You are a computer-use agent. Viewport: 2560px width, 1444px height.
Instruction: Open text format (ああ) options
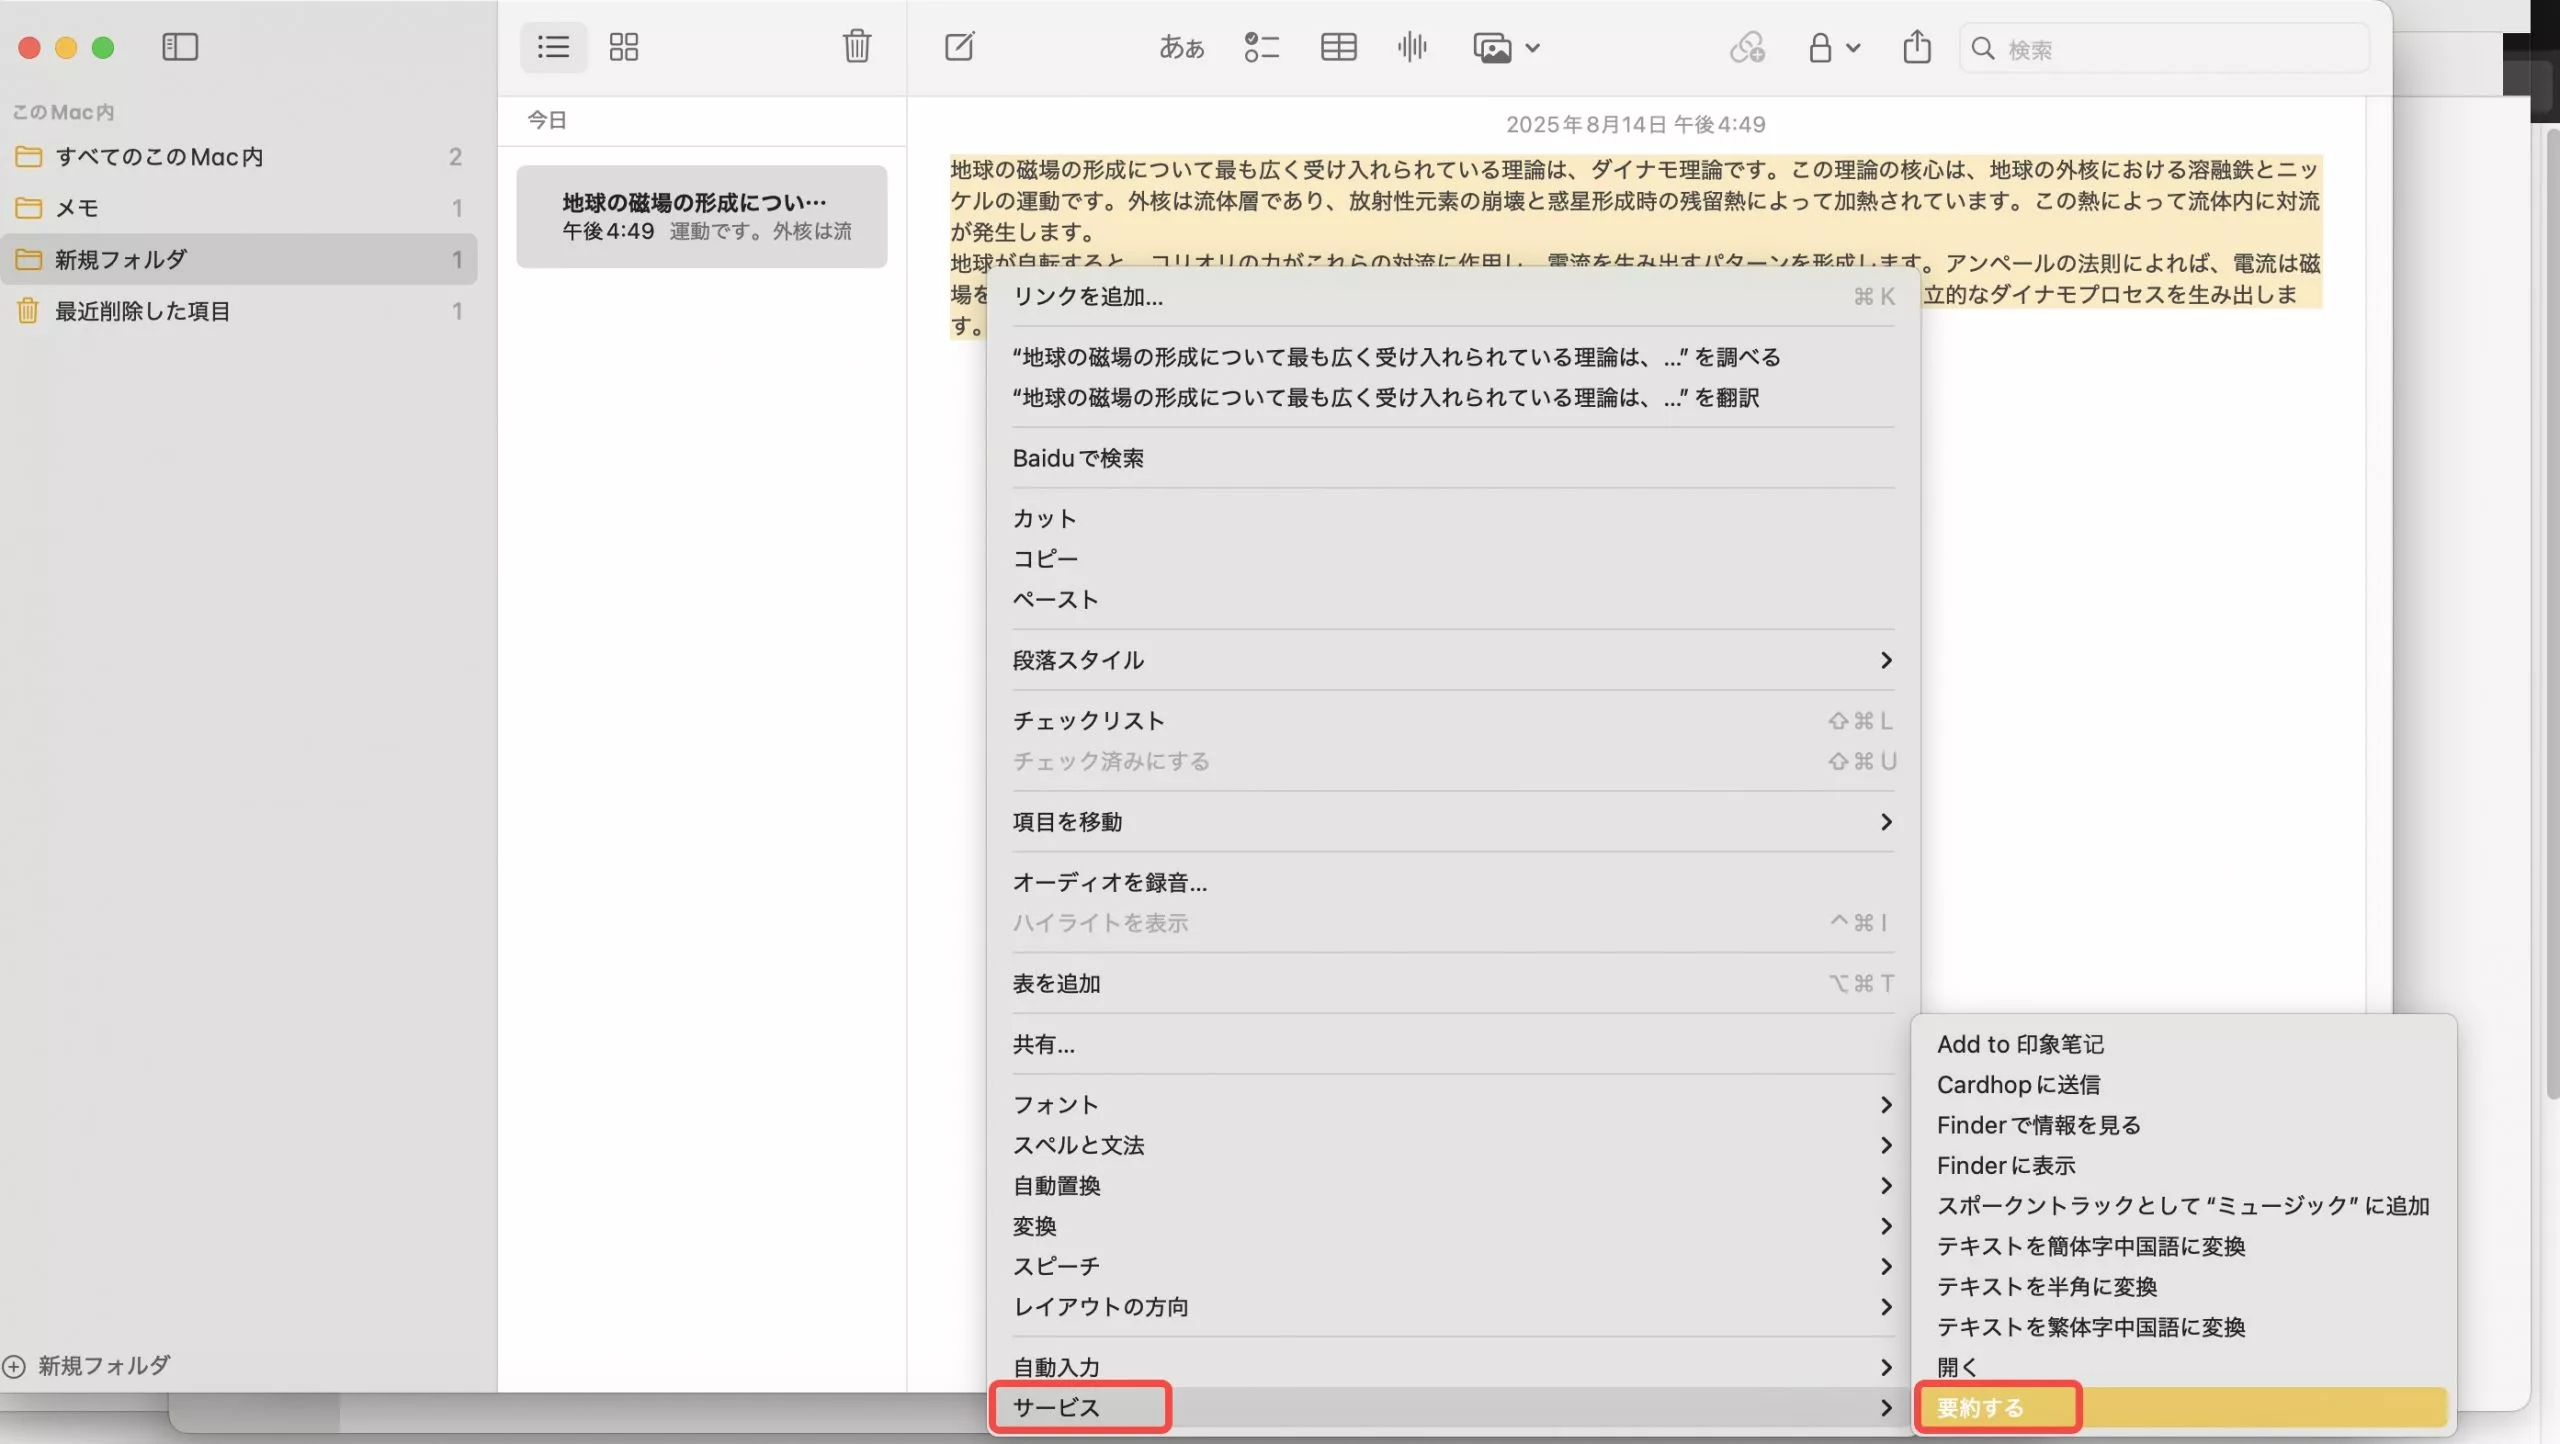tap(1181, 47)
